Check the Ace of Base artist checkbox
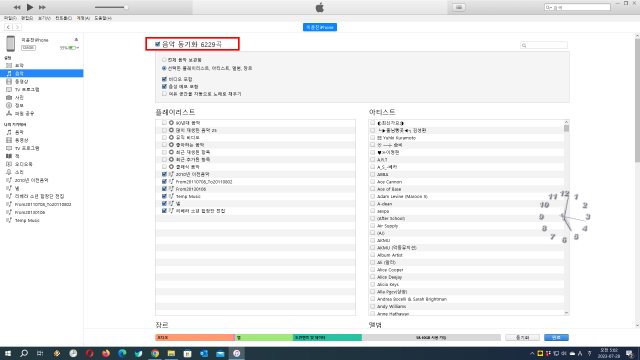The height and width of the screenshot is (360, 640). 372,189
